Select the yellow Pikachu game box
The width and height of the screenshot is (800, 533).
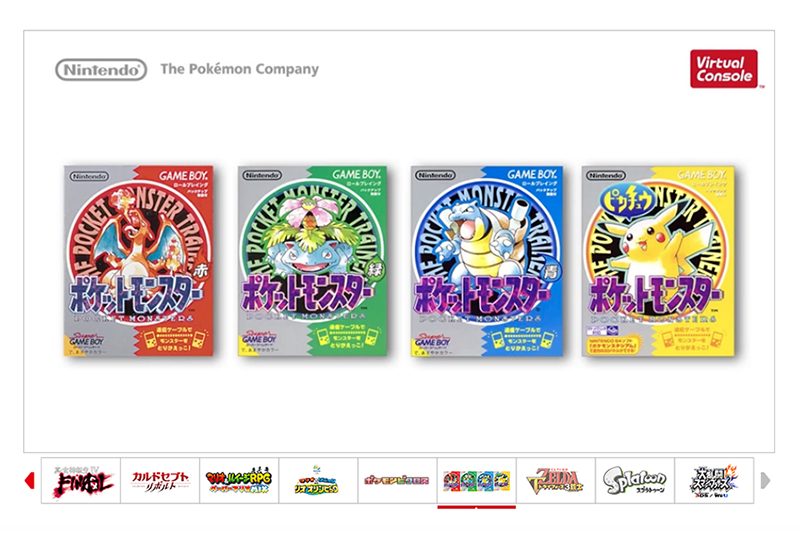pyautogui.click(x=658, y=261)
